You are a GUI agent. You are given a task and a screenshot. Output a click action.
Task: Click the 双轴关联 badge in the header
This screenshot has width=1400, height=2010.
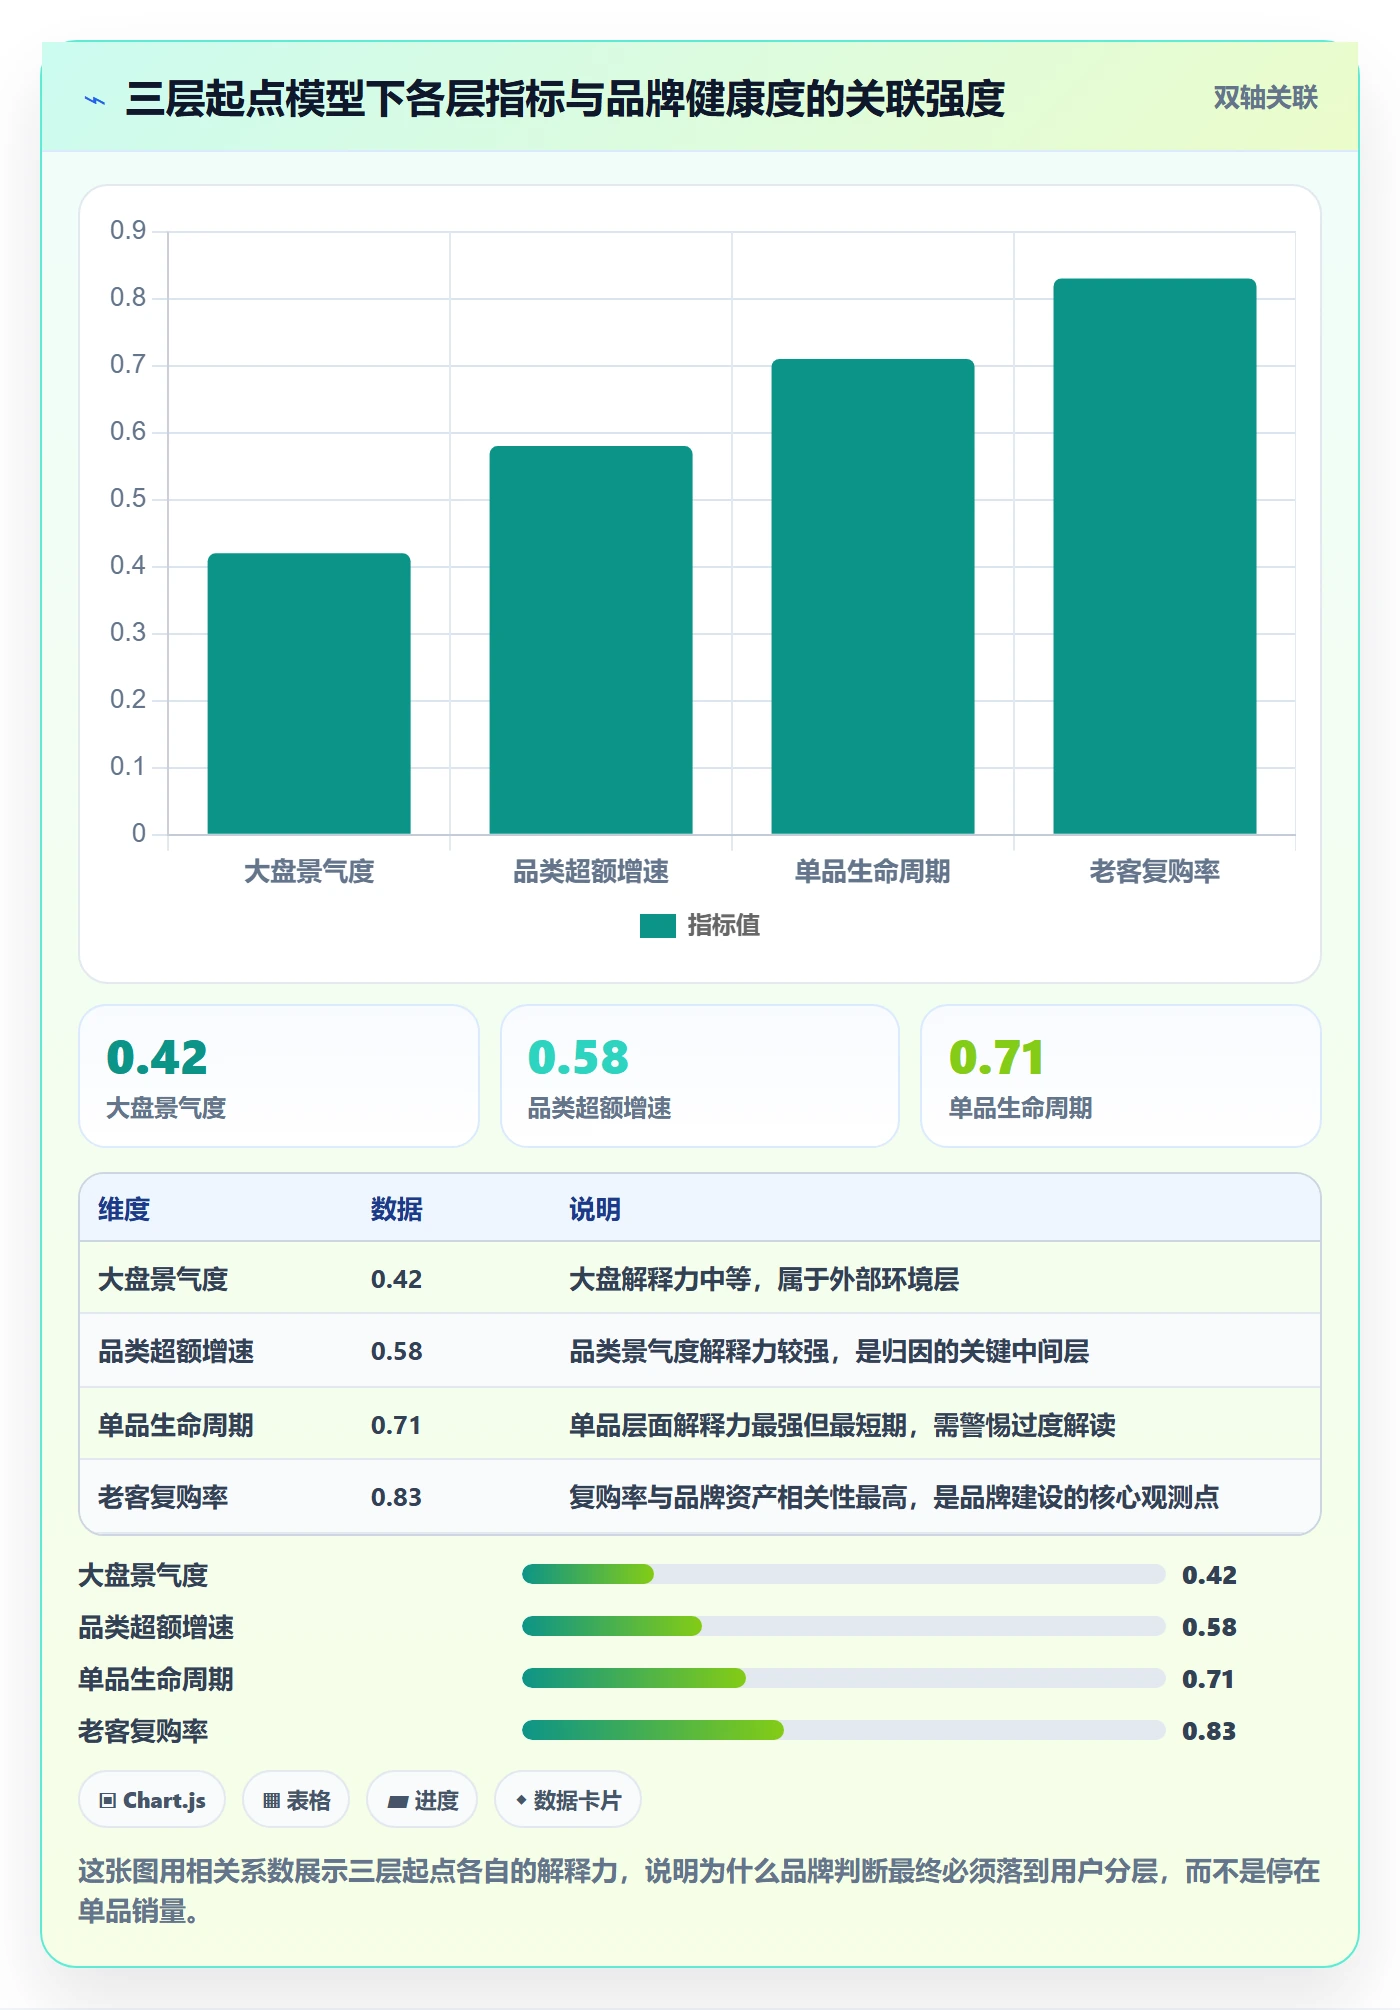click(x=1265, y=98)
